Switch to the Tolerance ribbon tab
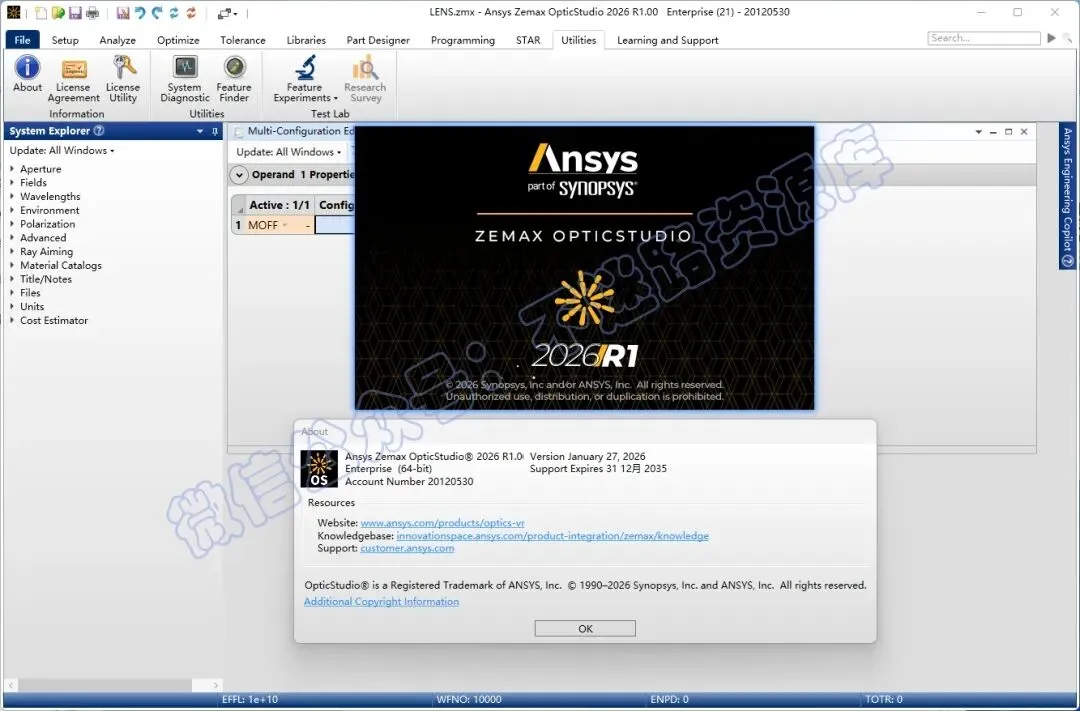This screenshot has height=711, width=1080. (242, 40)
